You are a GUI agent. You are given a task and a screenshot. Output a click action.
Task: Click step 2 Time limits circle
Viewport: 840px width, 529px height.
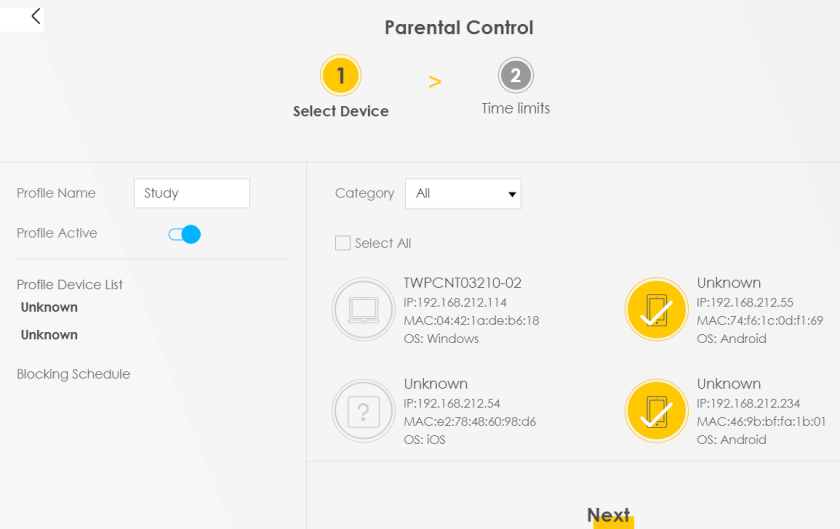tap(515, 75)
